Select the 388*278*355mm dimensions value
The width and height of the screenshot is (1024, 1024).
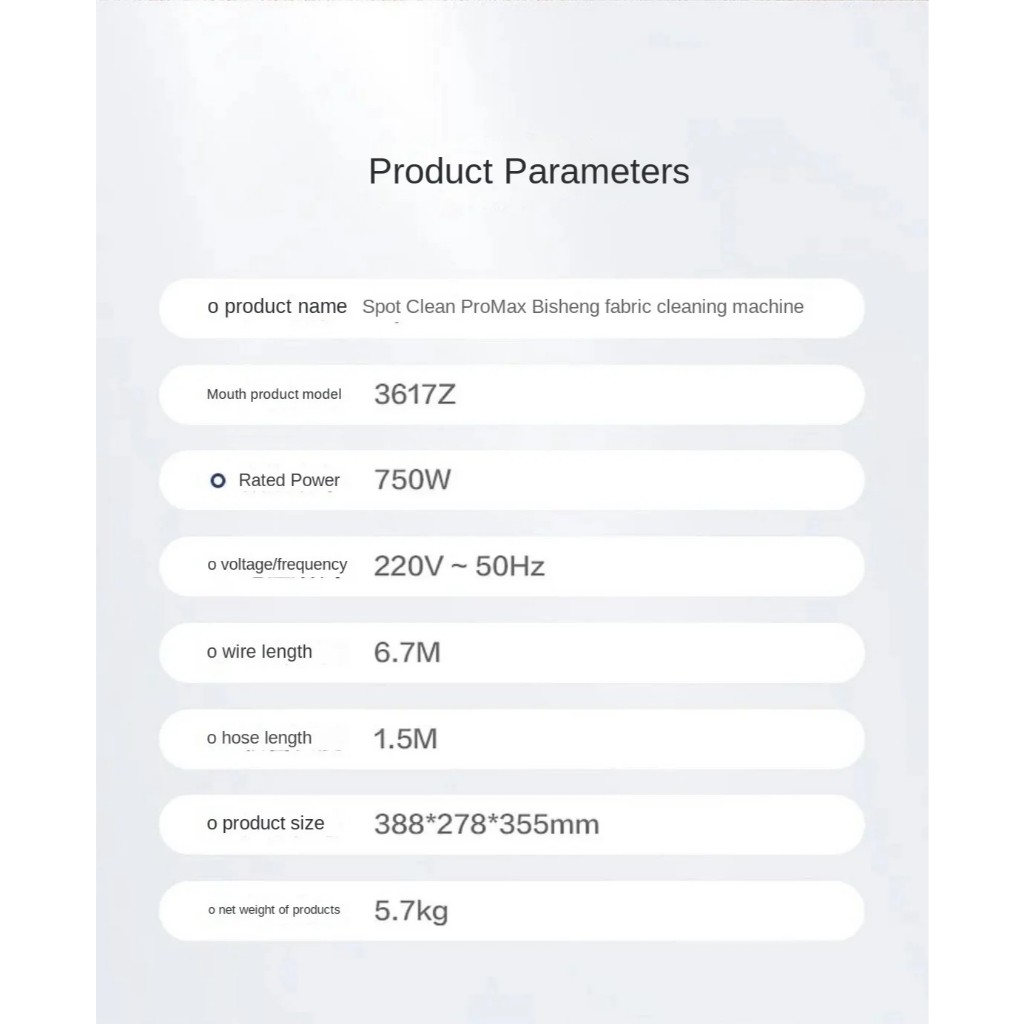pos(487,824)
